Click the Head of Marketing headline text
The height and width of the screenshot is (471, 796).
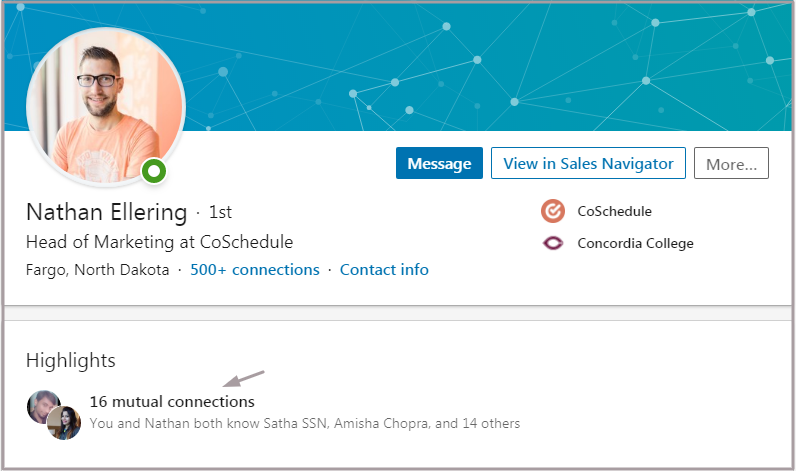tap(159, 242)
